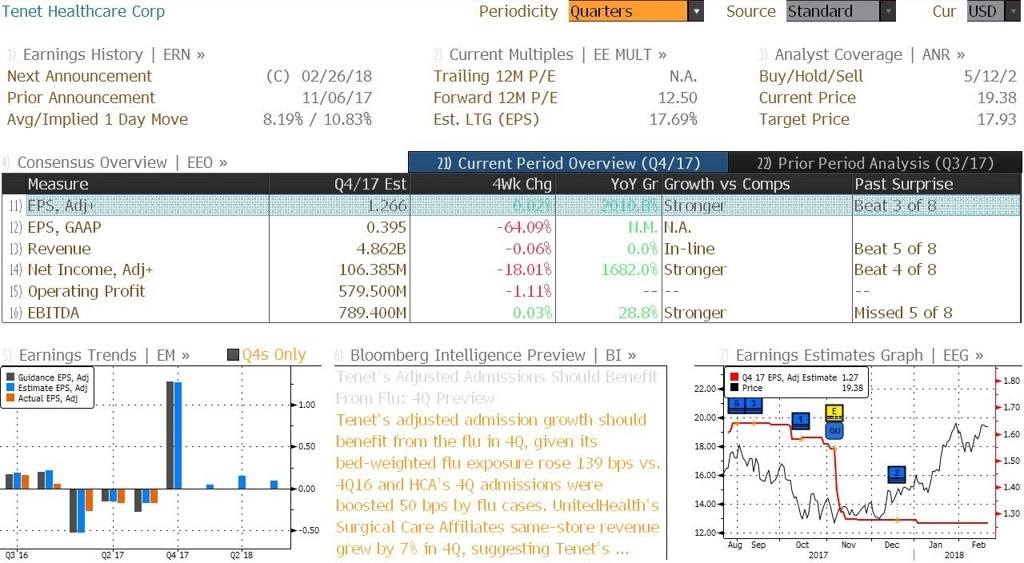
Task: Click the blue GU guidance marker
Action: click(835, 430)
